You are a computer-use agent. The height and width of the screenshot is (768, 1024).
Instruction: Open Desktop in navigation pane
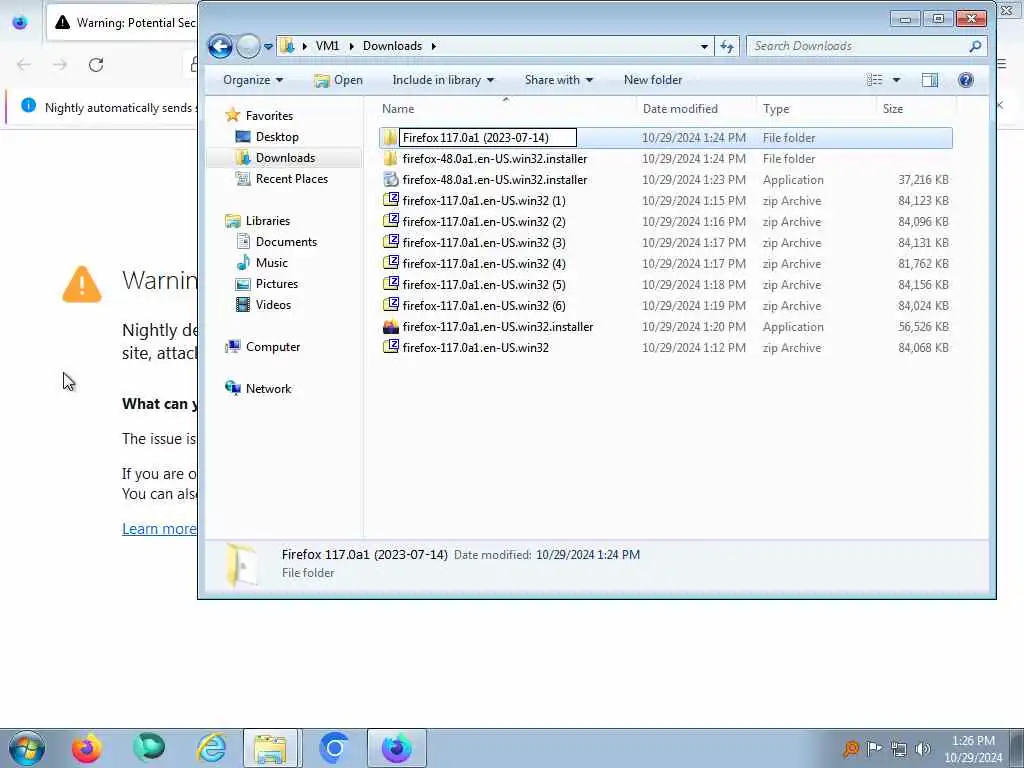click(x=267, y=136)
